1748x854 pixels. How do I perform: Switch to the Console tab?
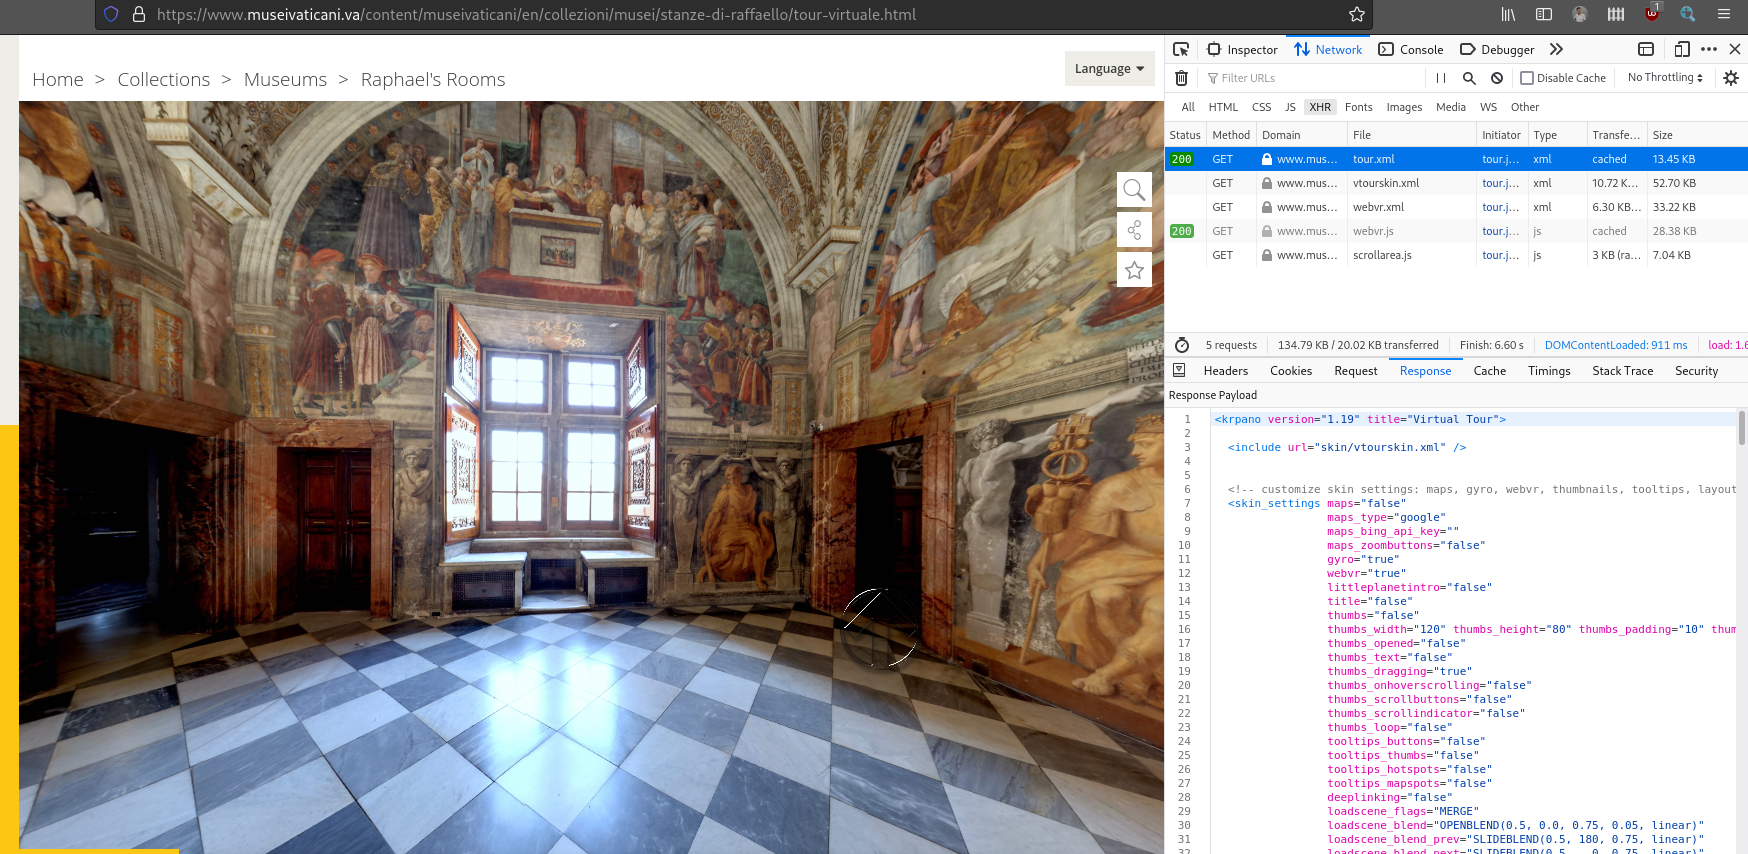tap(1411, 49)
